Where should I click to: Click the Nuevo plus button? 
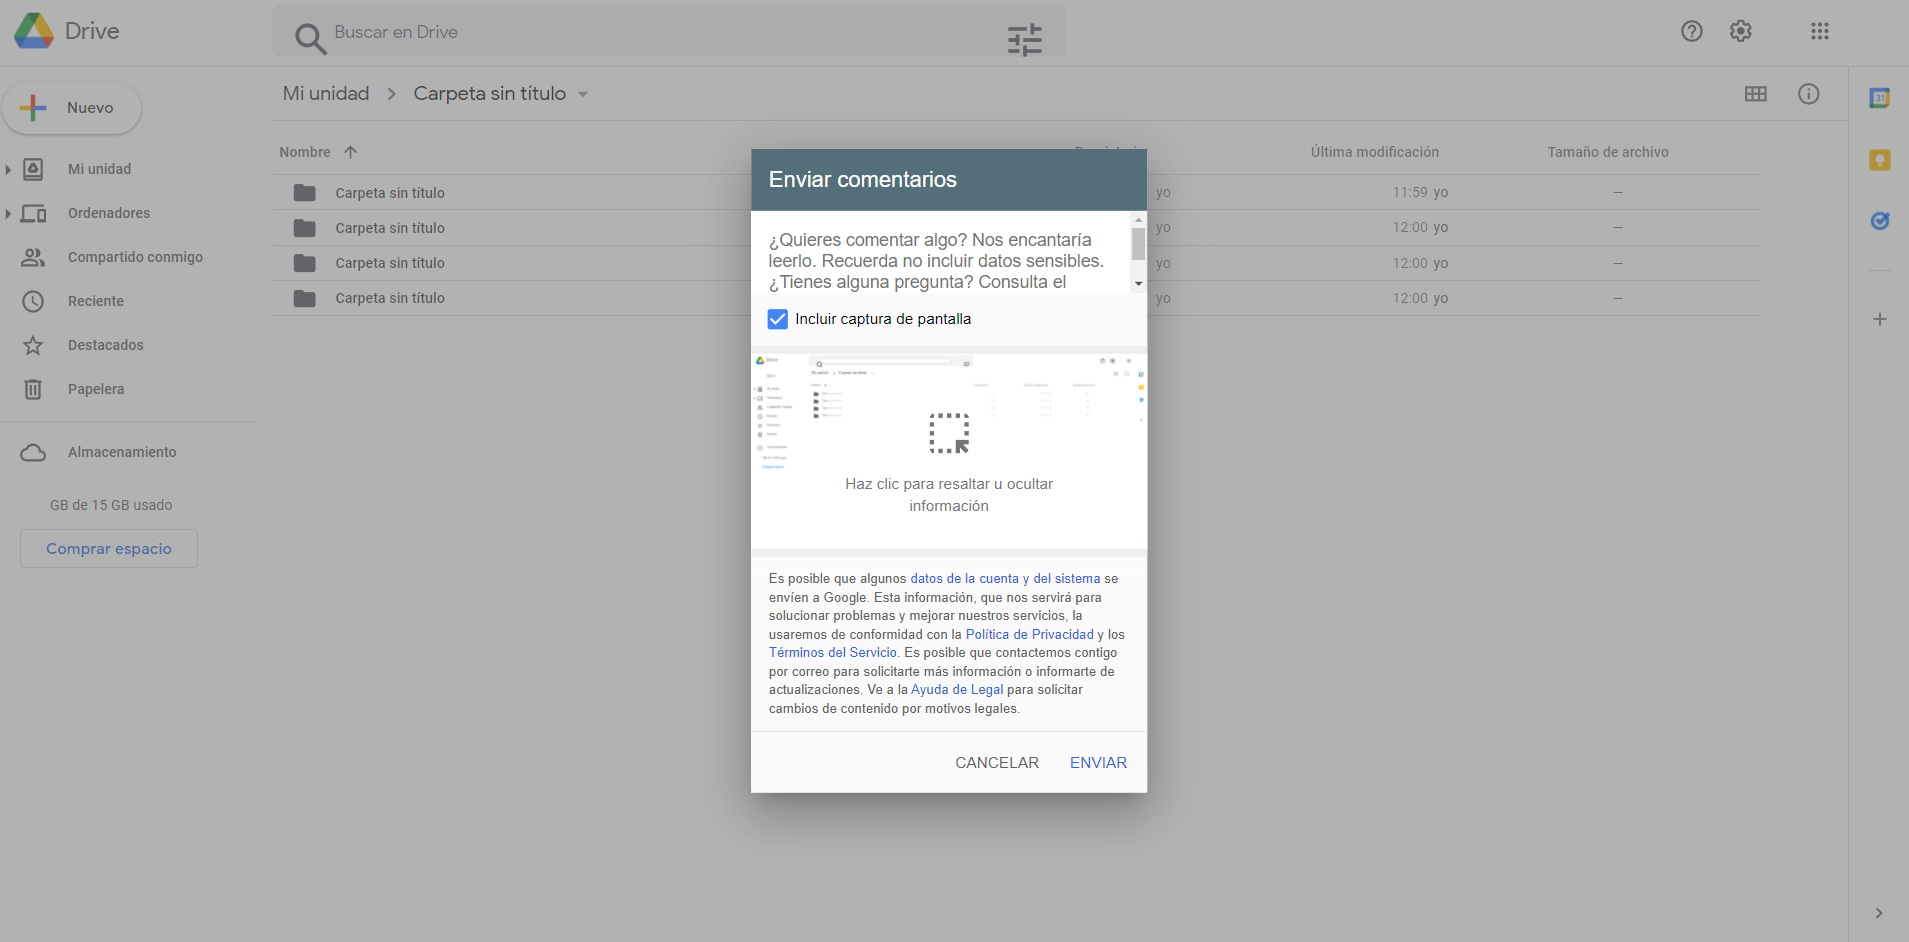tap(72, 108)
